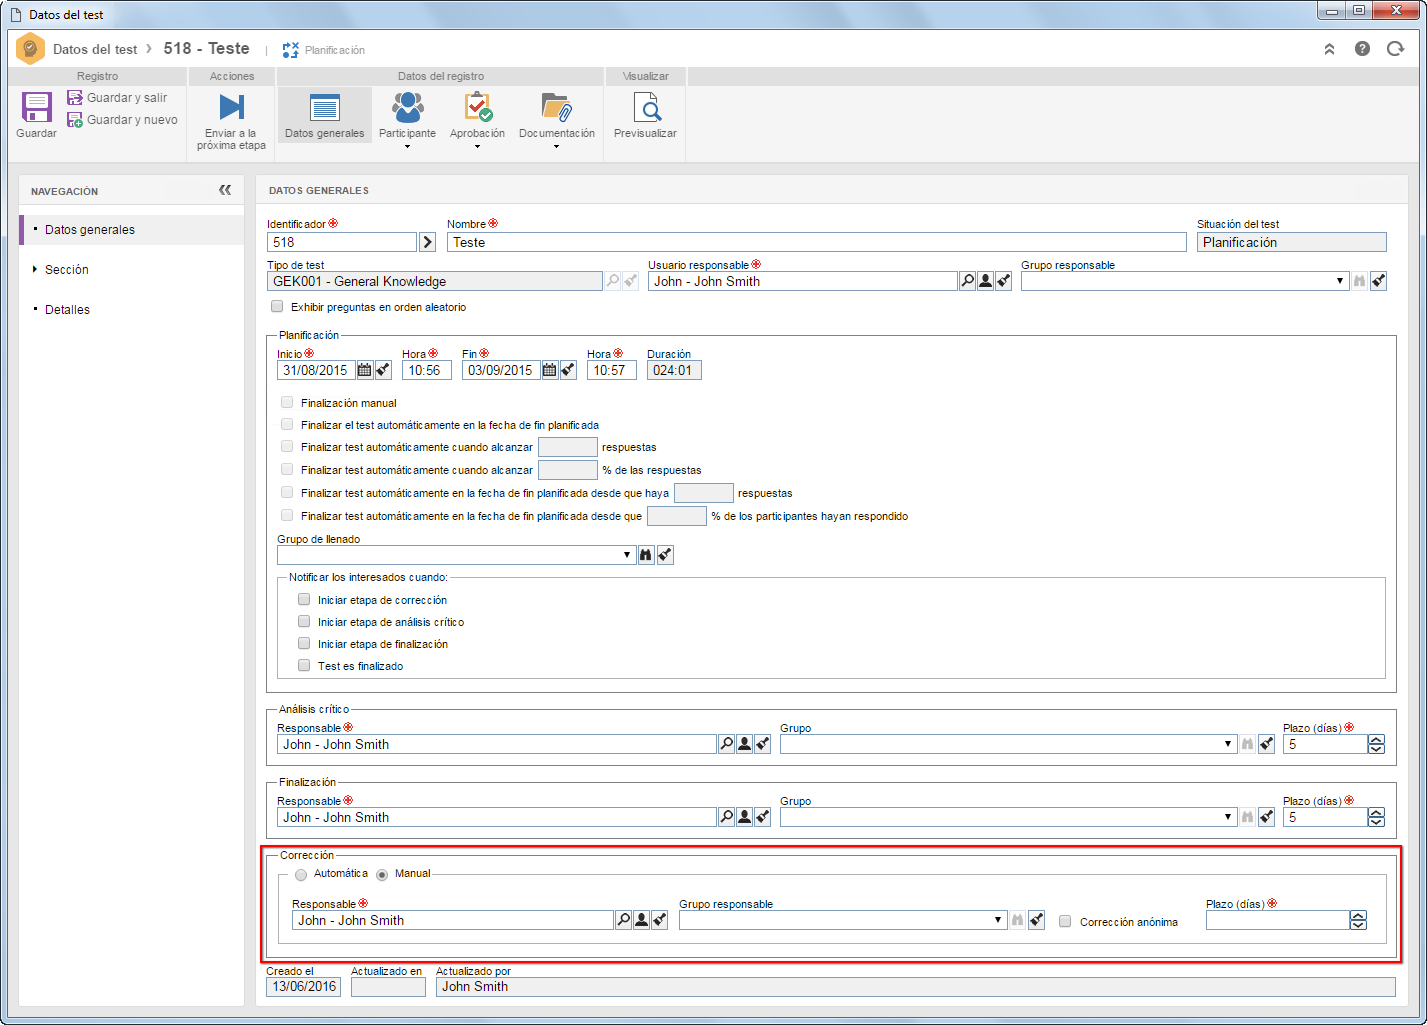Clear Análisis crítico Responsable with eraser
The height and width of the screenshot is (1025, 1427).
click(763, 744)
